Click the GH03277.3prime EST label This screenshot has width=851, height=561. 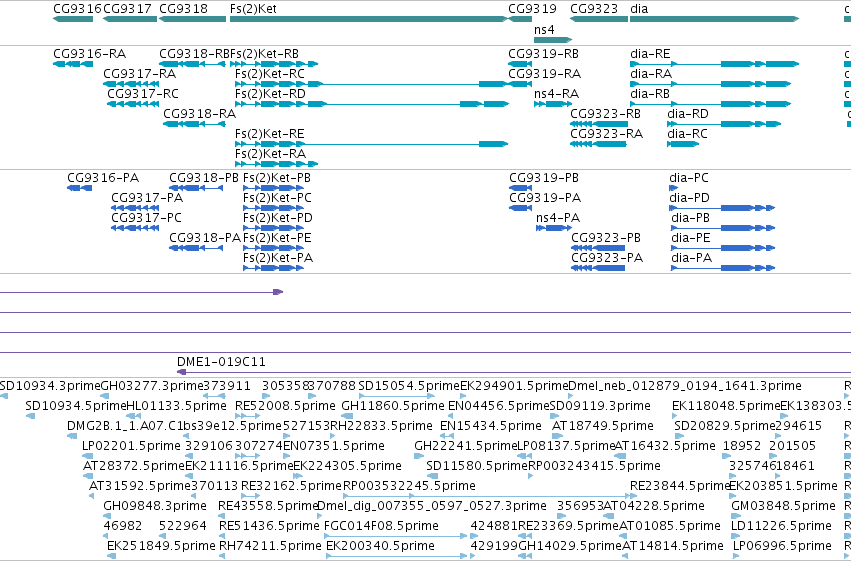[x=152, y=386]
